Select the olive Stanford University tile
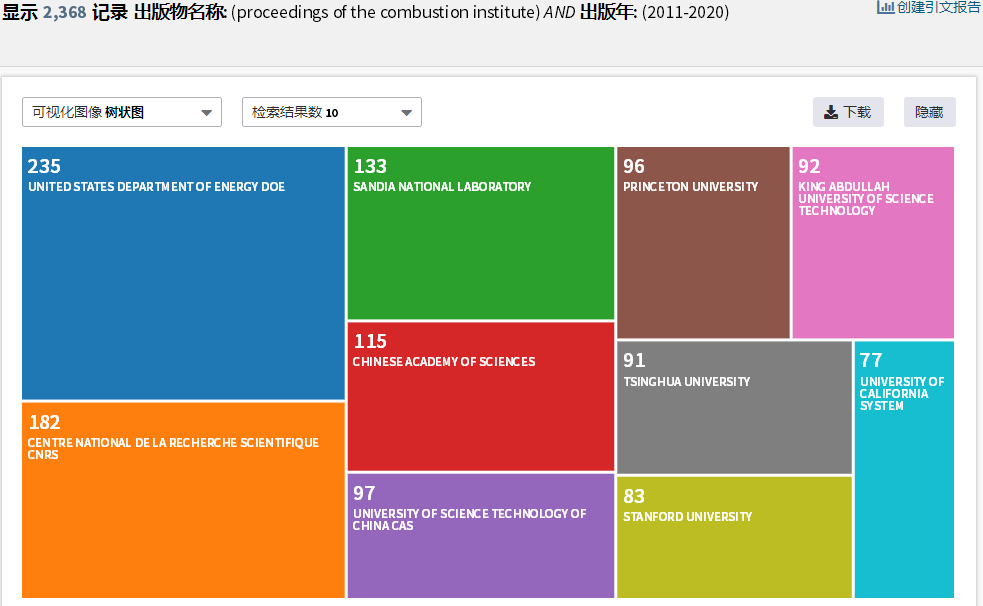Viewport: 983px width, 606px height. (735, 537)
